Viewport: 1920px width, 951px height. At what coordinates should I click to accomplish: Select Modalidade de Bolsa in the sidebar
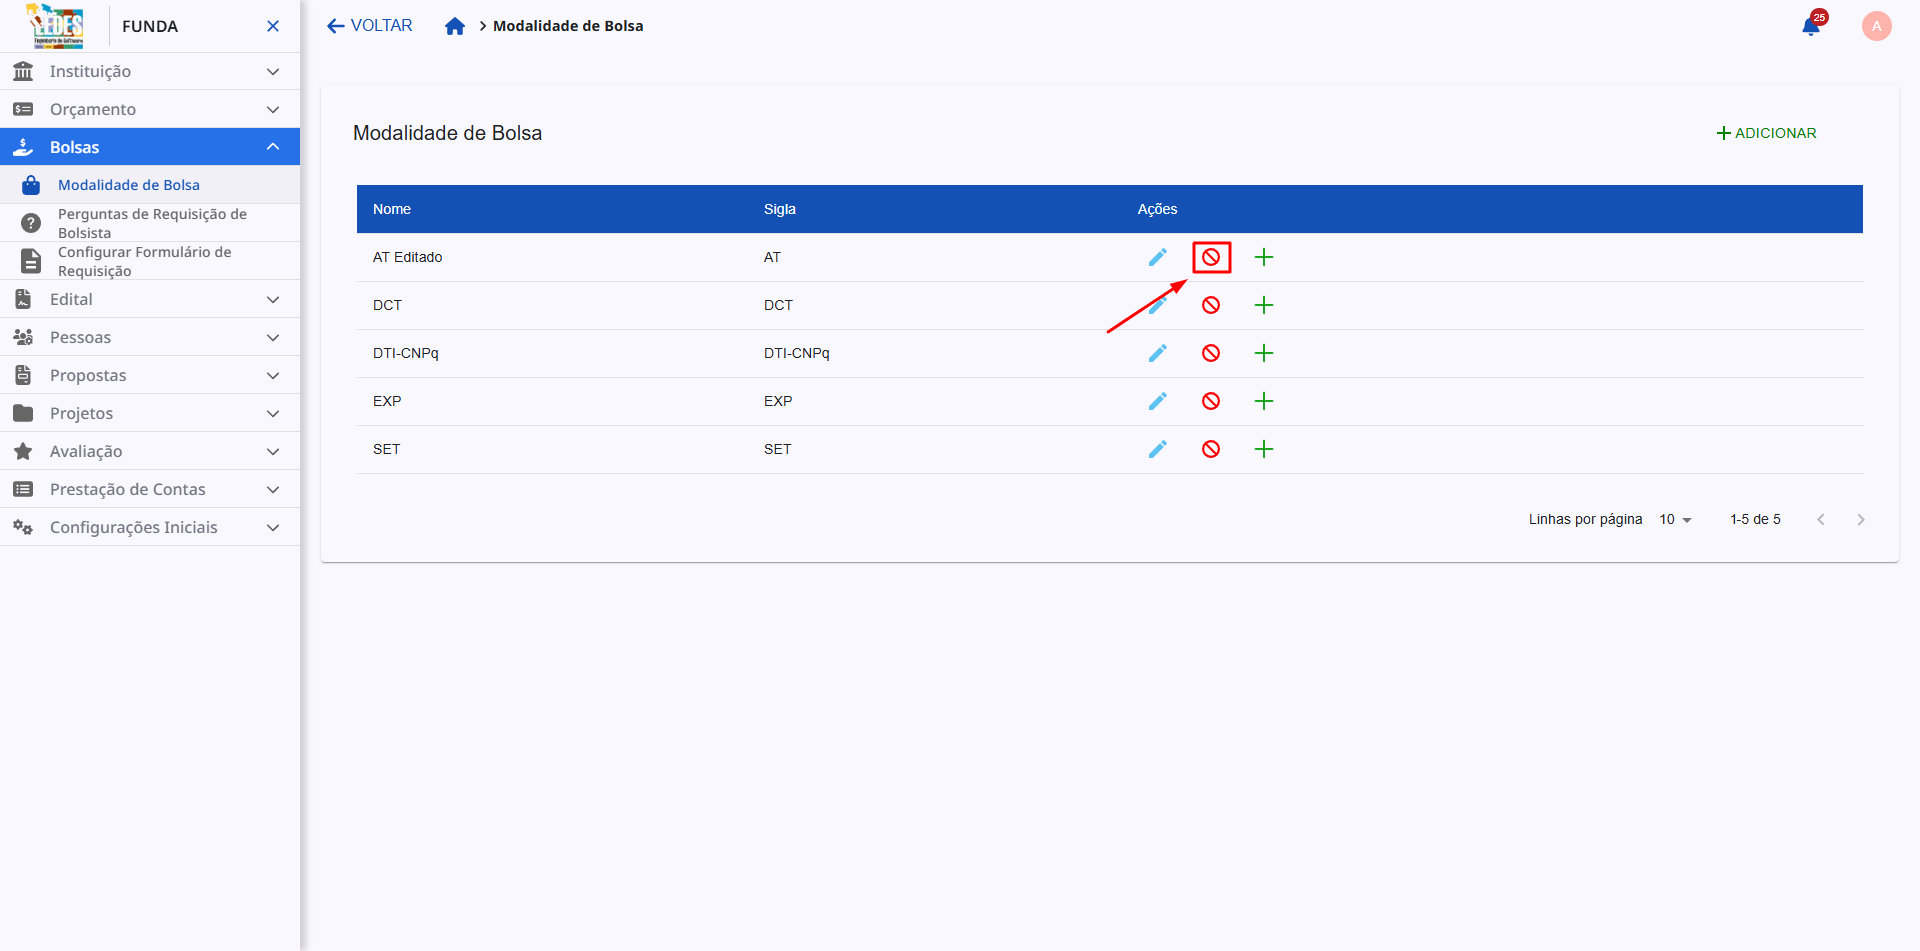[127, 184]
